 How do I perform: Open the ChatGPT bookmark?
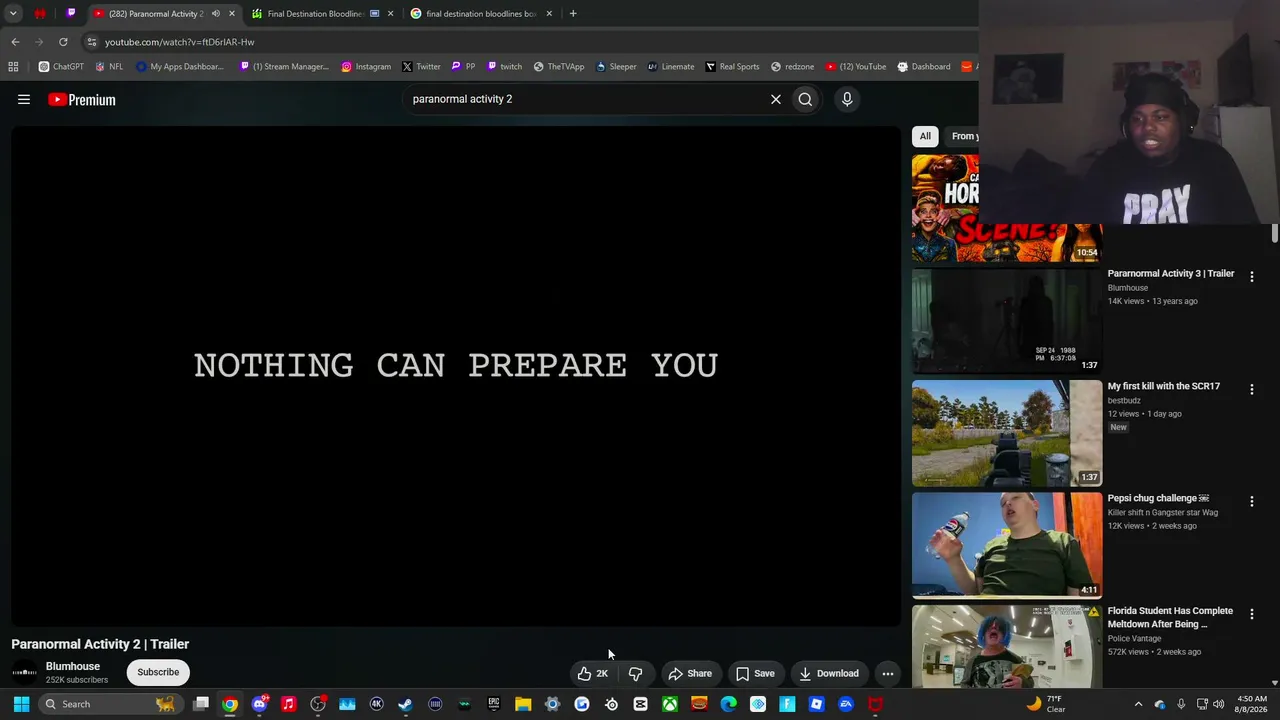coord(61,67)
